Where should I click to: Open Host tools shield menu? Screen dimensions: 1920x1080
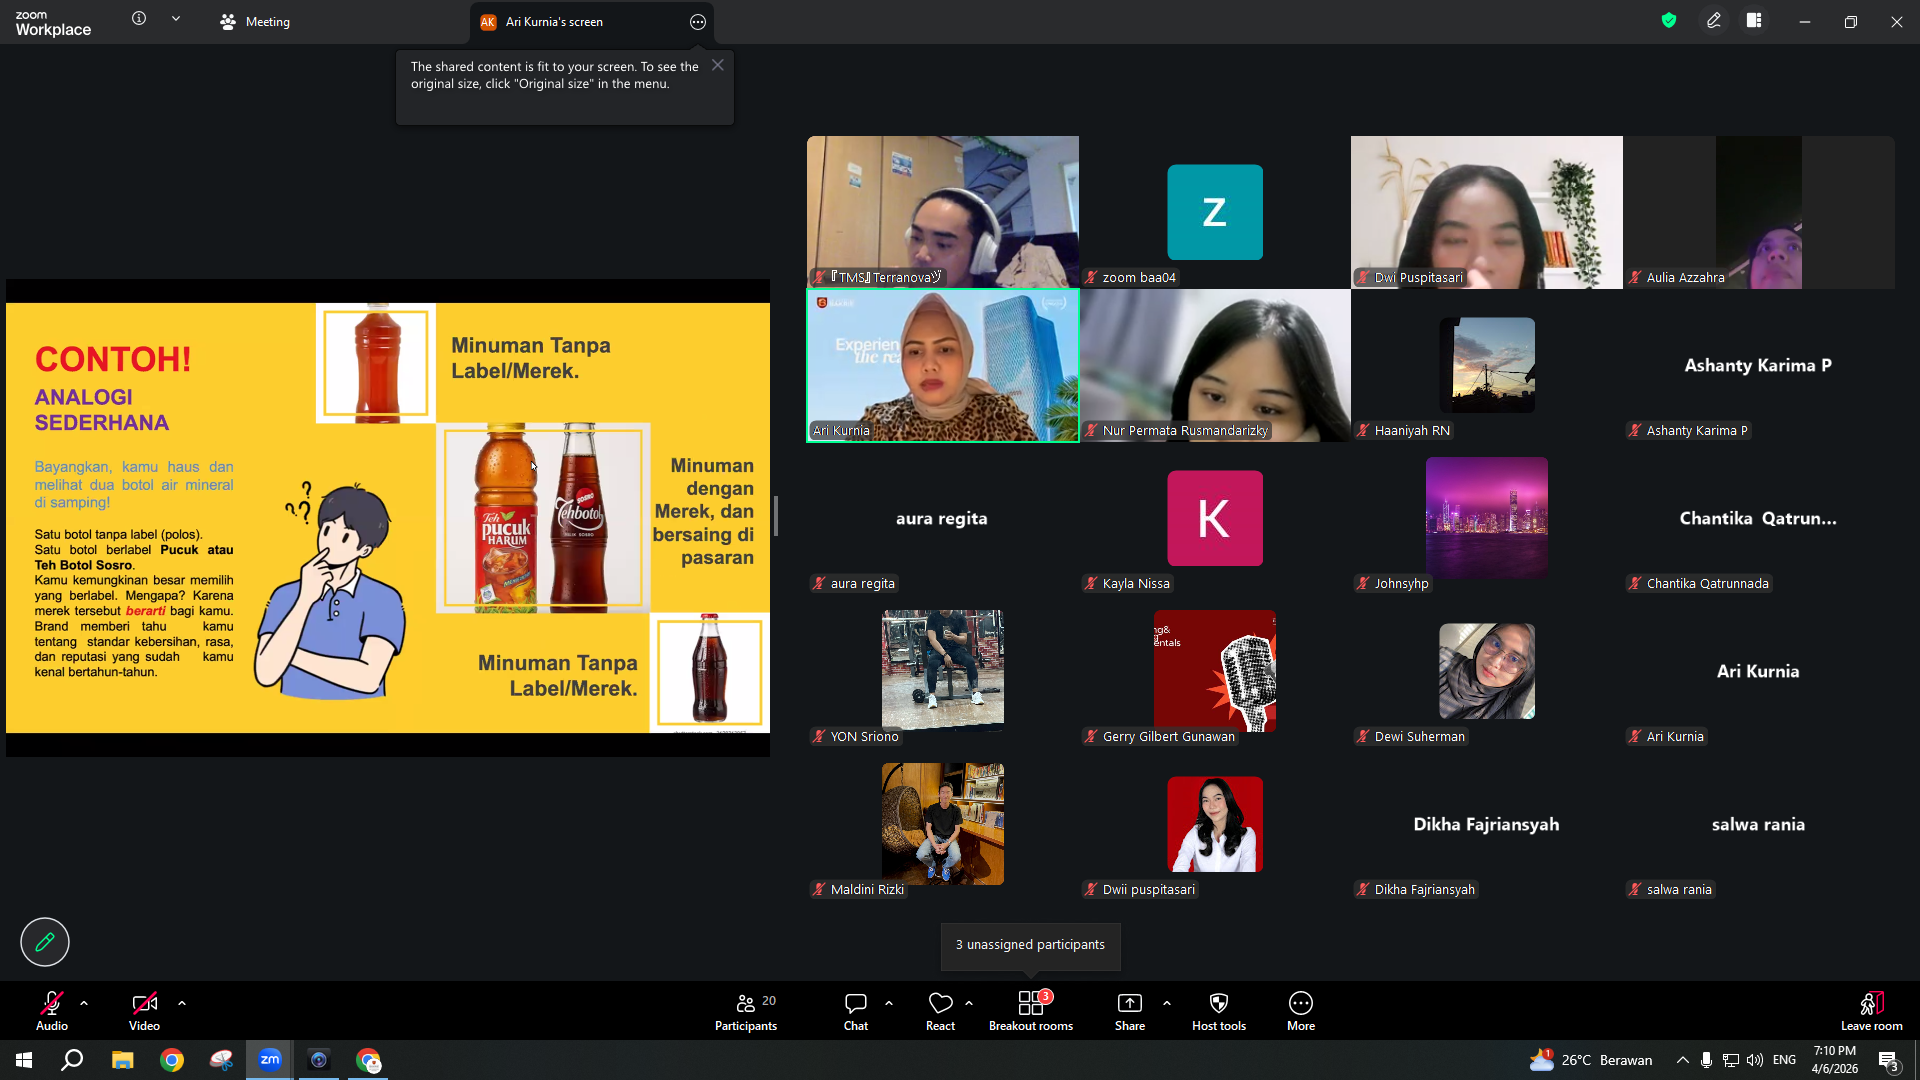coord(1219,1011)
